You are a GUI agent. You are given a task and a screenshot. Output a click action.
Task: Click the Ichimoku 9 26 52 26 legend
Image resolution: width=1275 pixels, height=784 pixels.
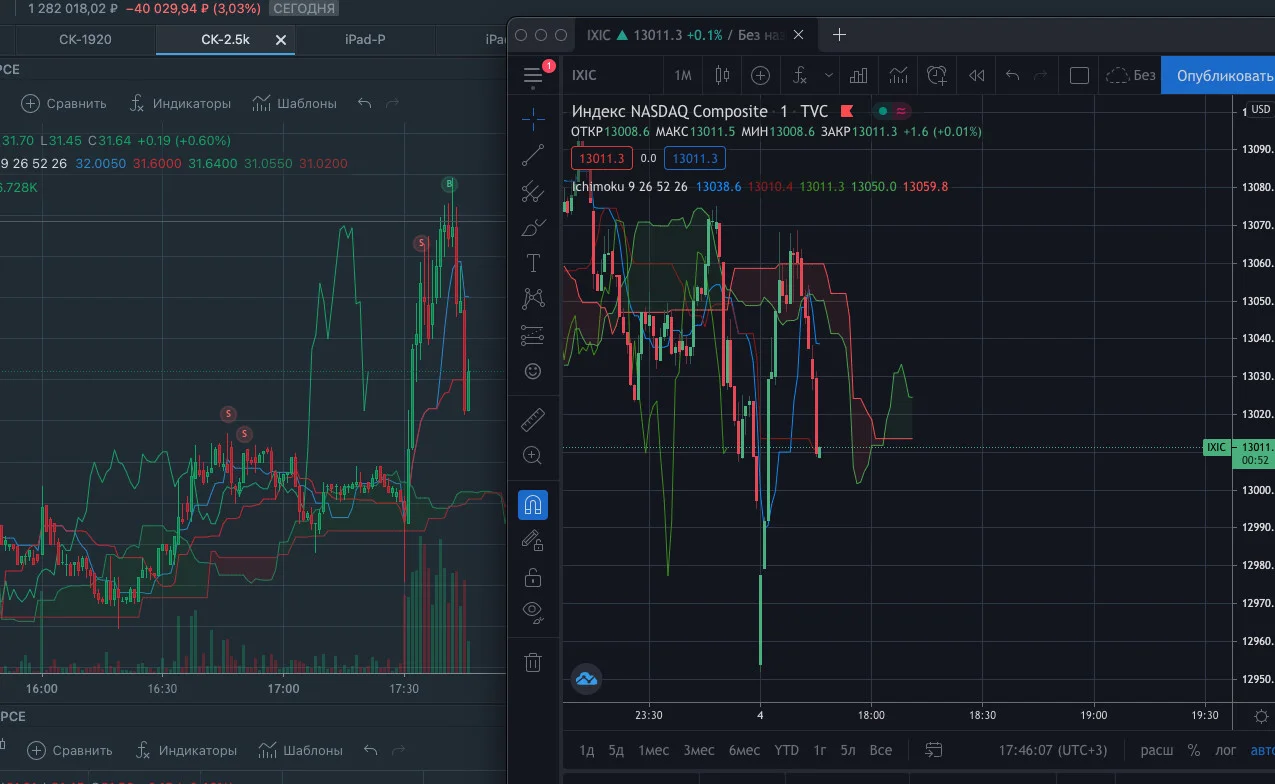[630, 186]
